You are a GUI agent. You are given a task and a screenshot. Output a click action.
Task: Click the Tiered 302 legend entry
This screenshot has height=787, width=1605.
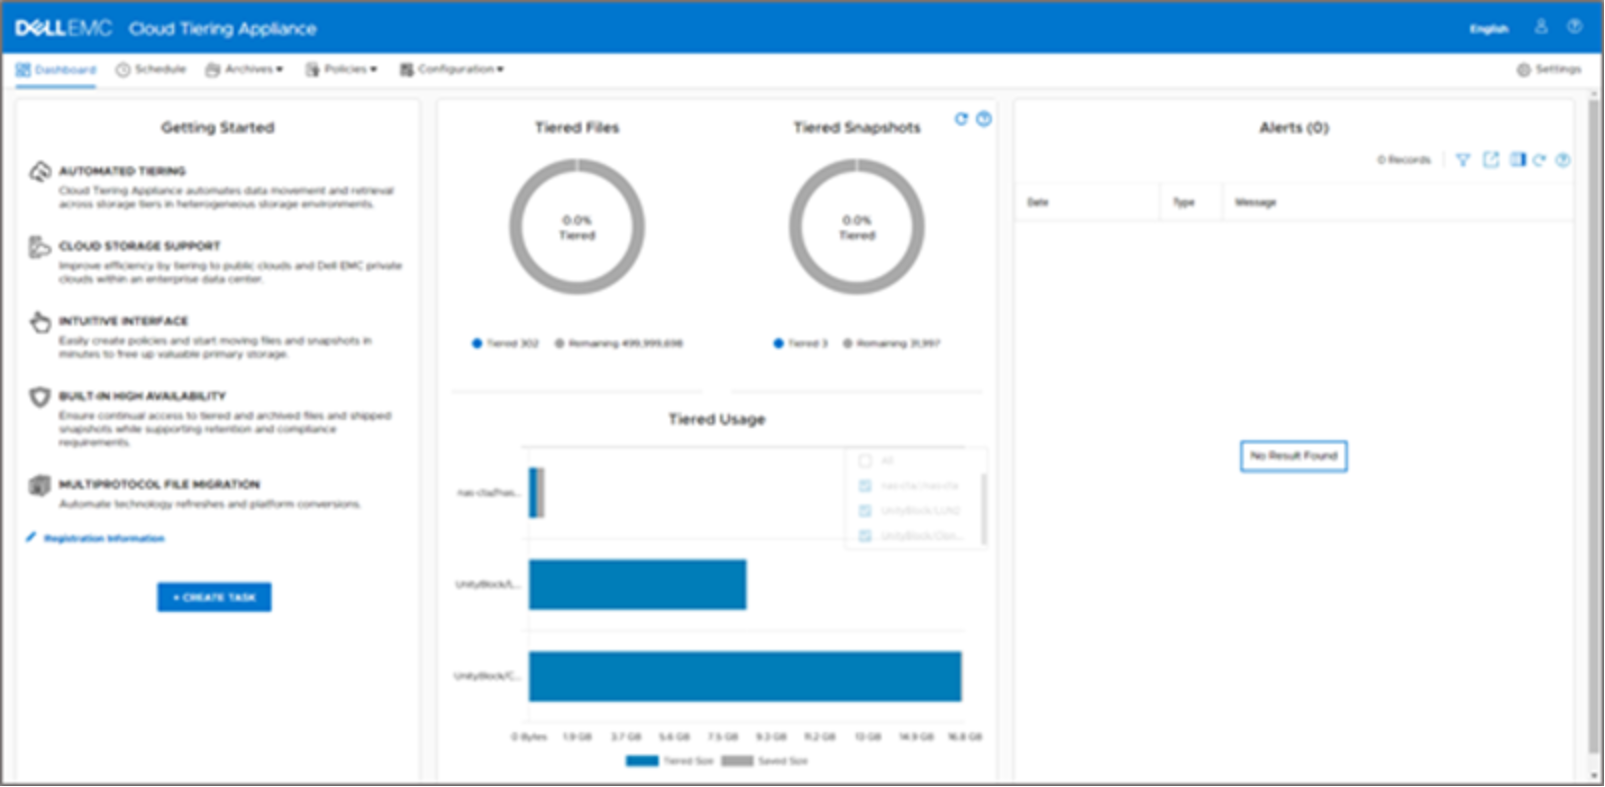505,344
